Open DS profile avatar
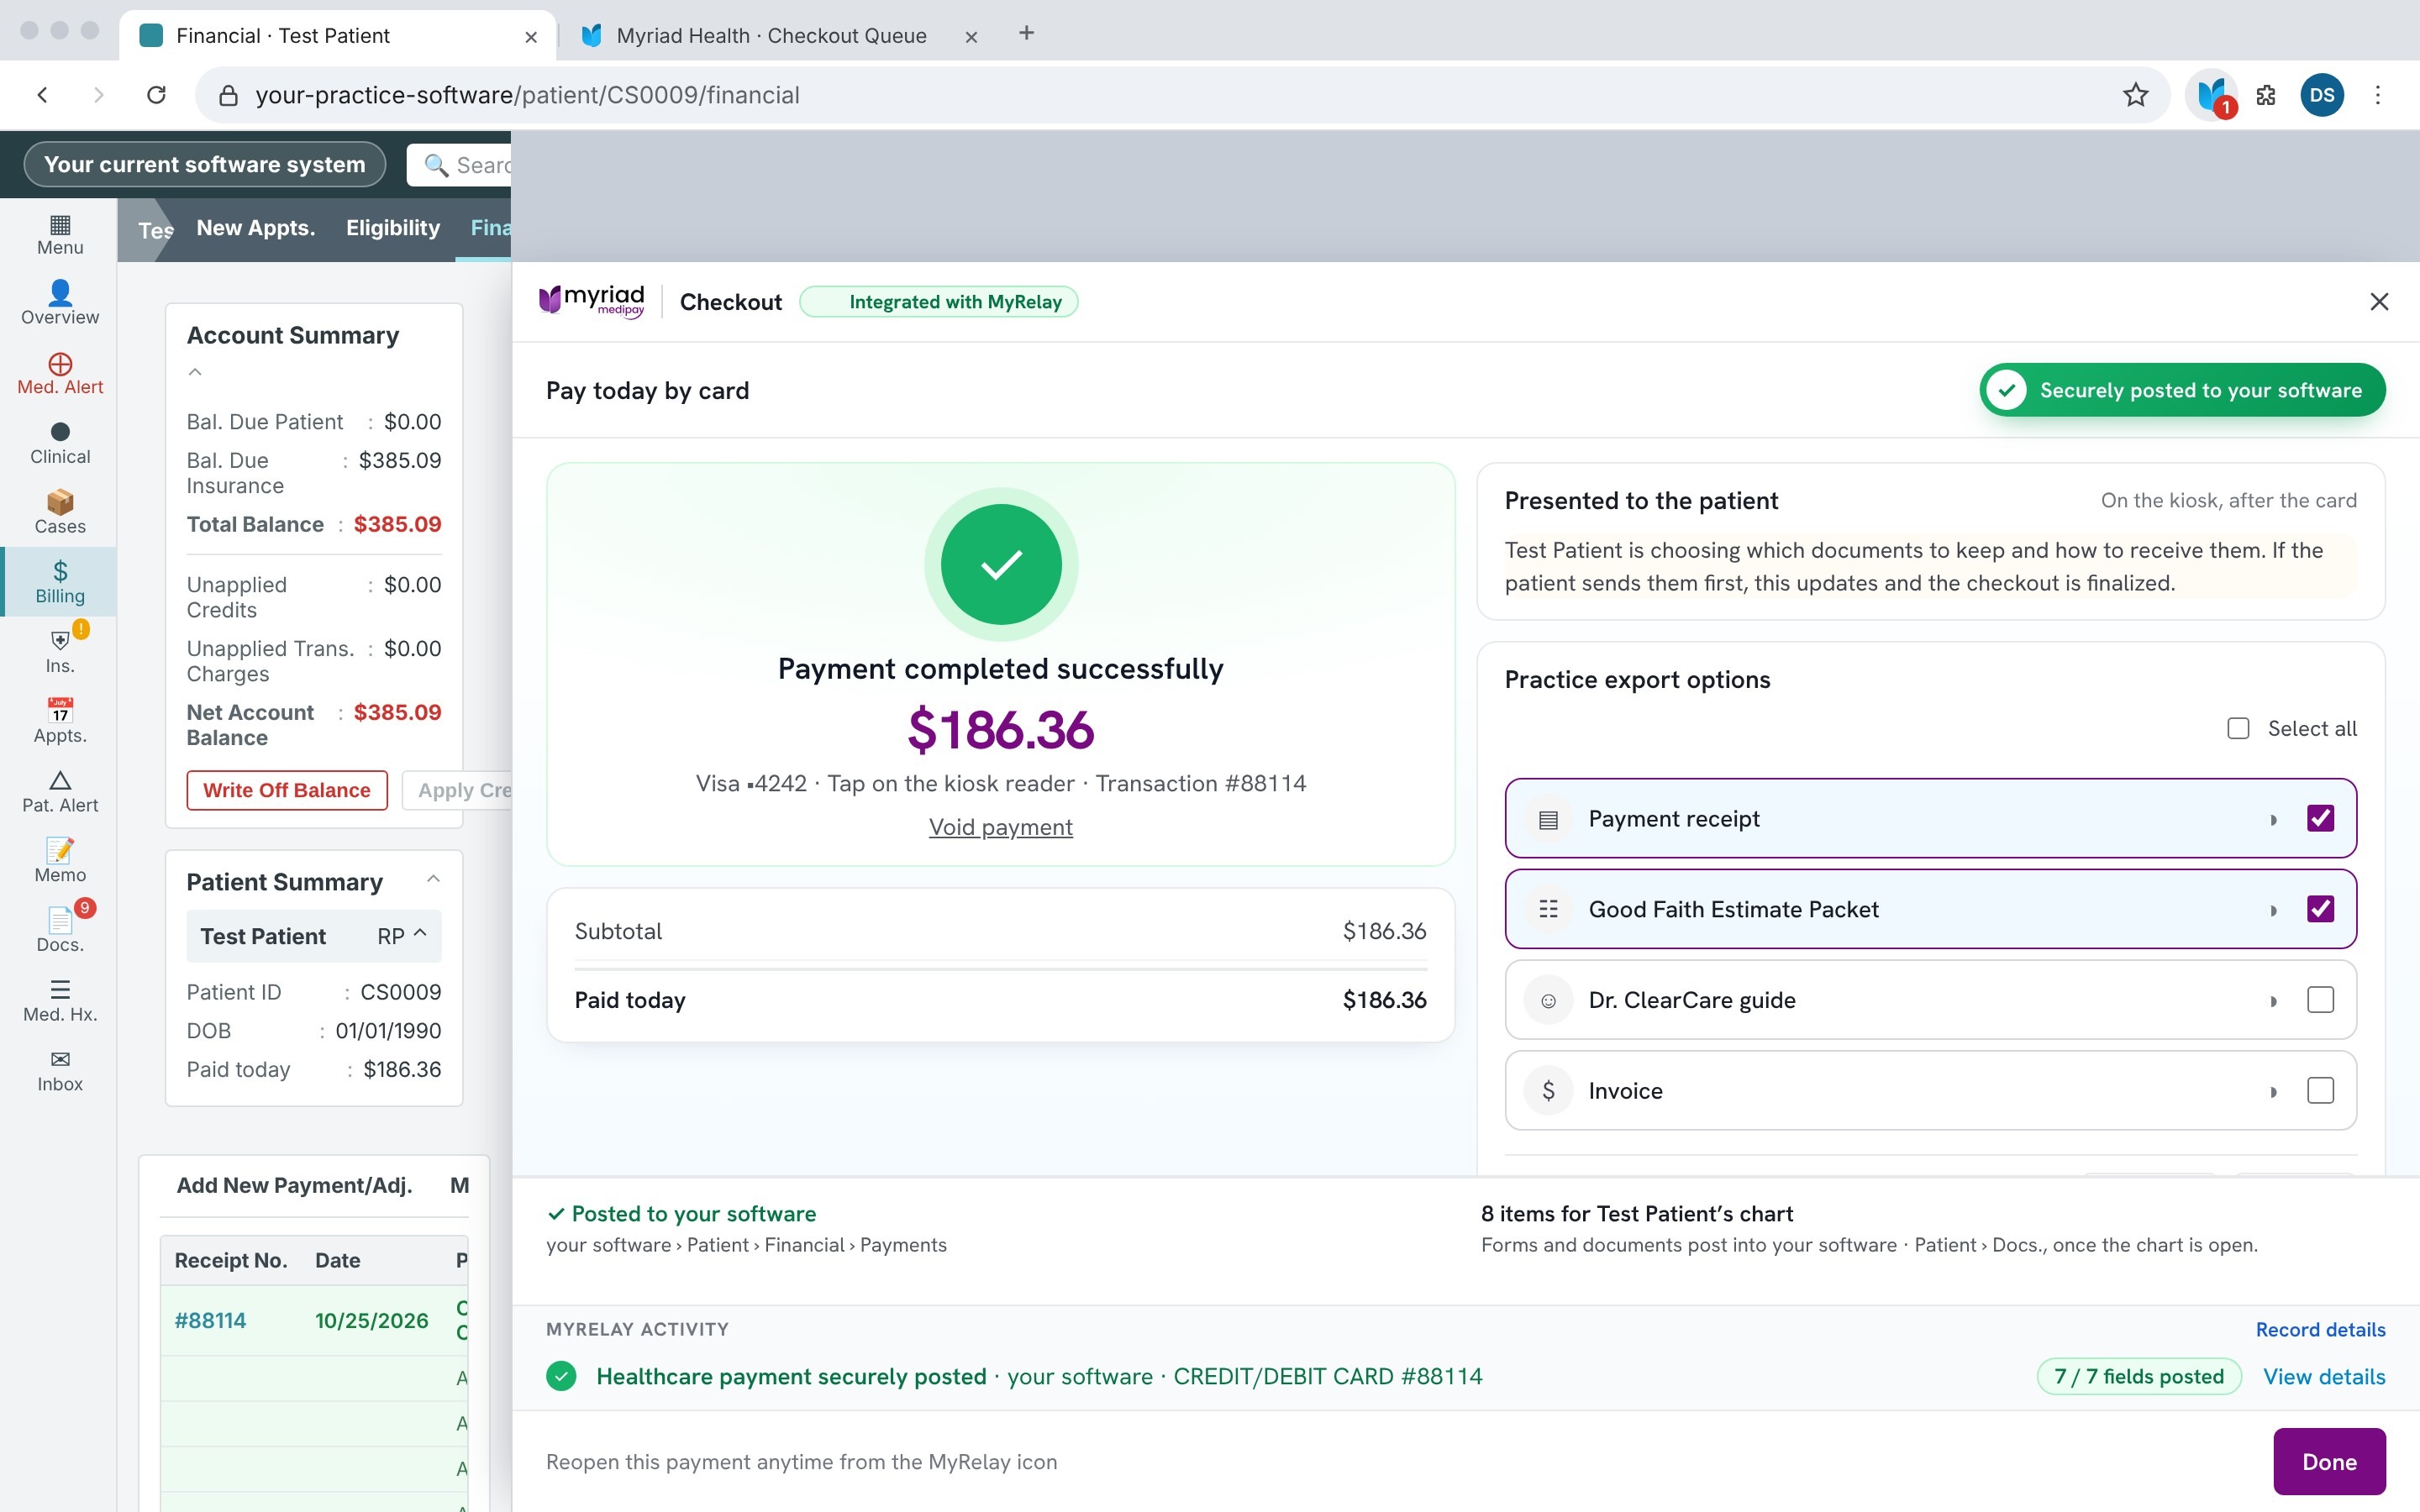Viewport: 2420px width, 1512px height. [2322, 95]
